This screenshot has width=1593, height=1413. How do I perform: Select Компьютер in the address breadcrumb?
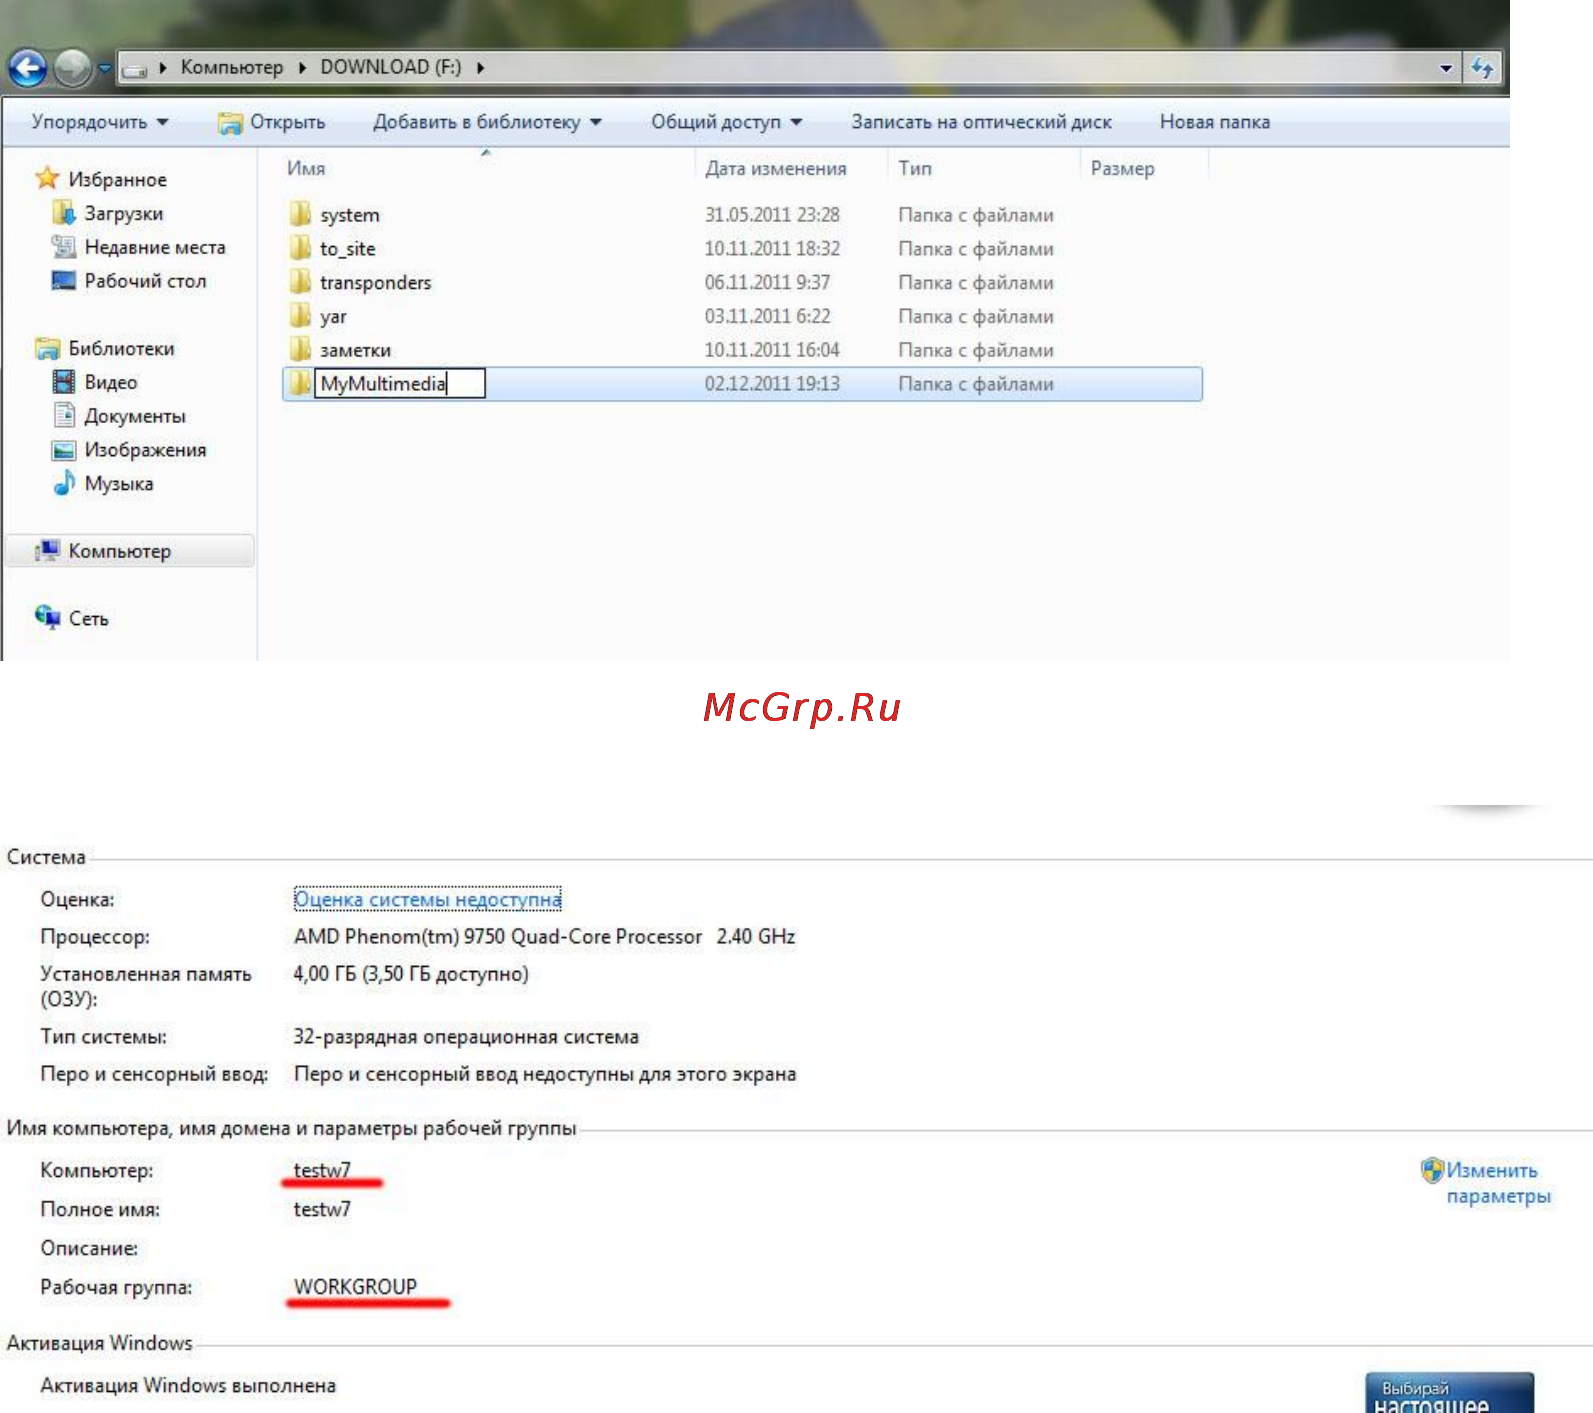(x=232, y=67)
